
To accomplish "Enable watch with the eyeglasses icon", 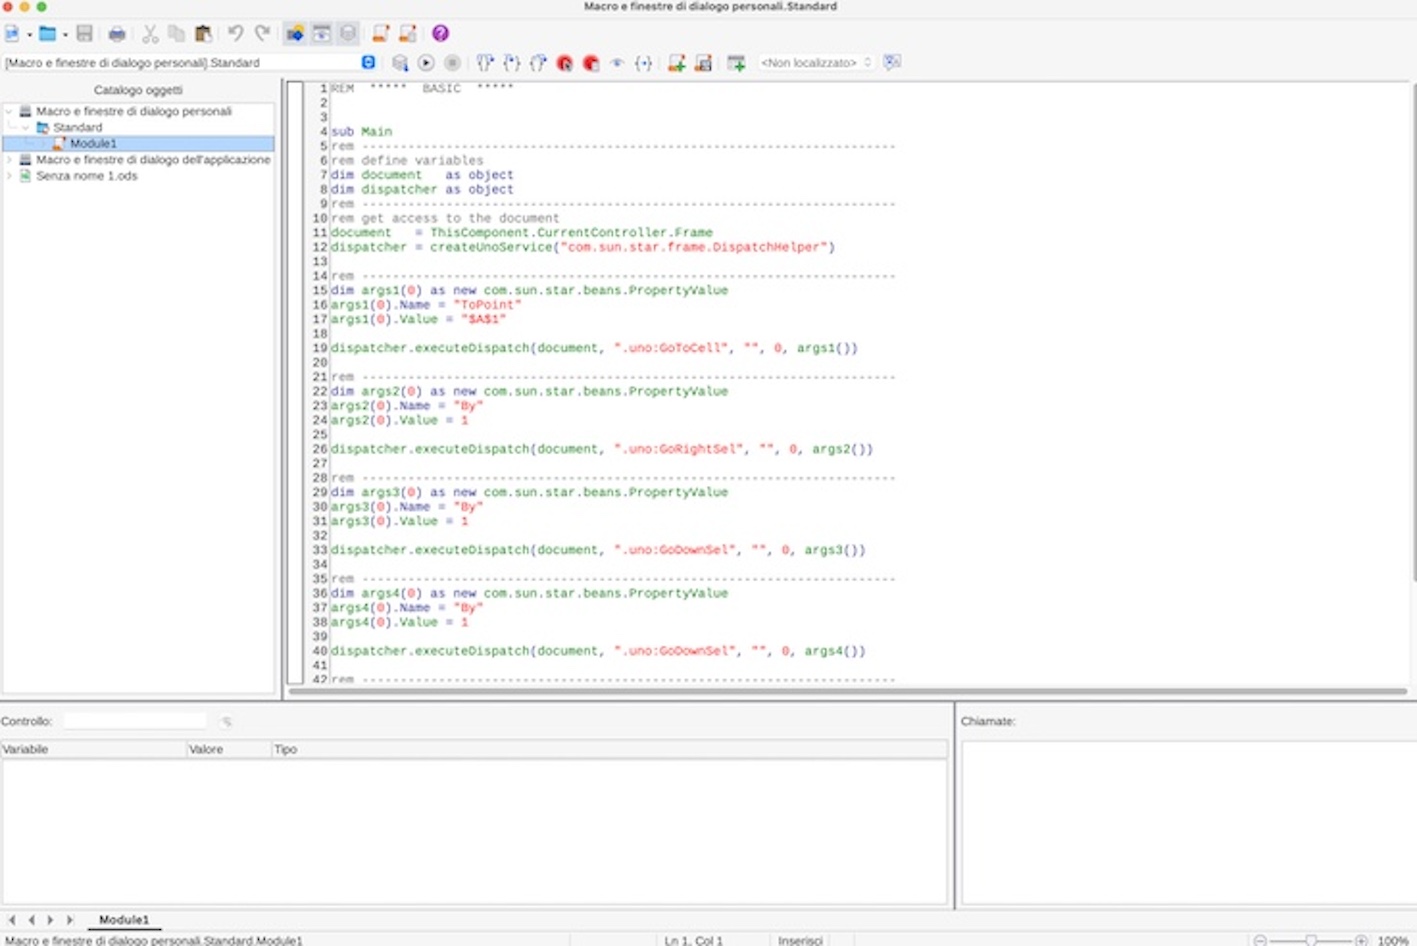I will click(617, 63).
